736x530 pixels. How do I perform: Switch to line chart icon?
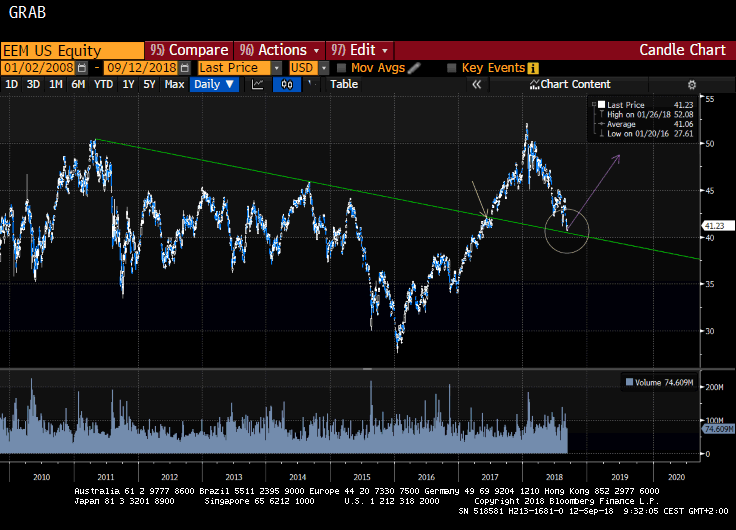pyautogui.click(x=258, y=84)
